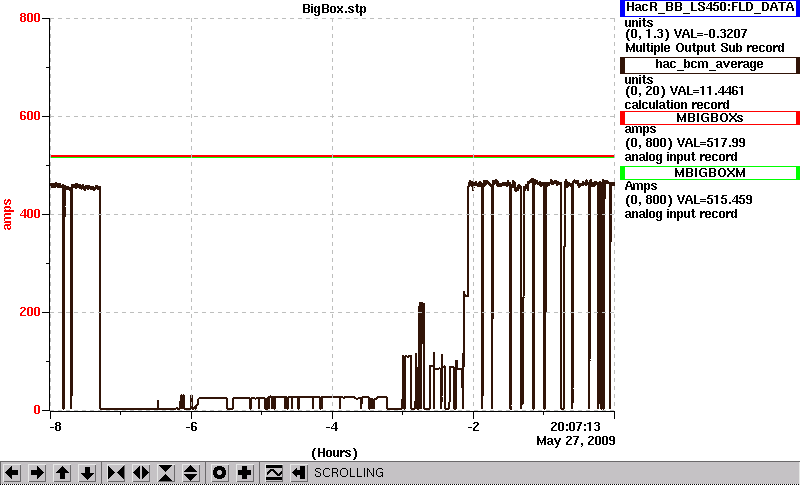
Task: Click the hourglass vertical zoom-in icon
Action: point(166,473)
